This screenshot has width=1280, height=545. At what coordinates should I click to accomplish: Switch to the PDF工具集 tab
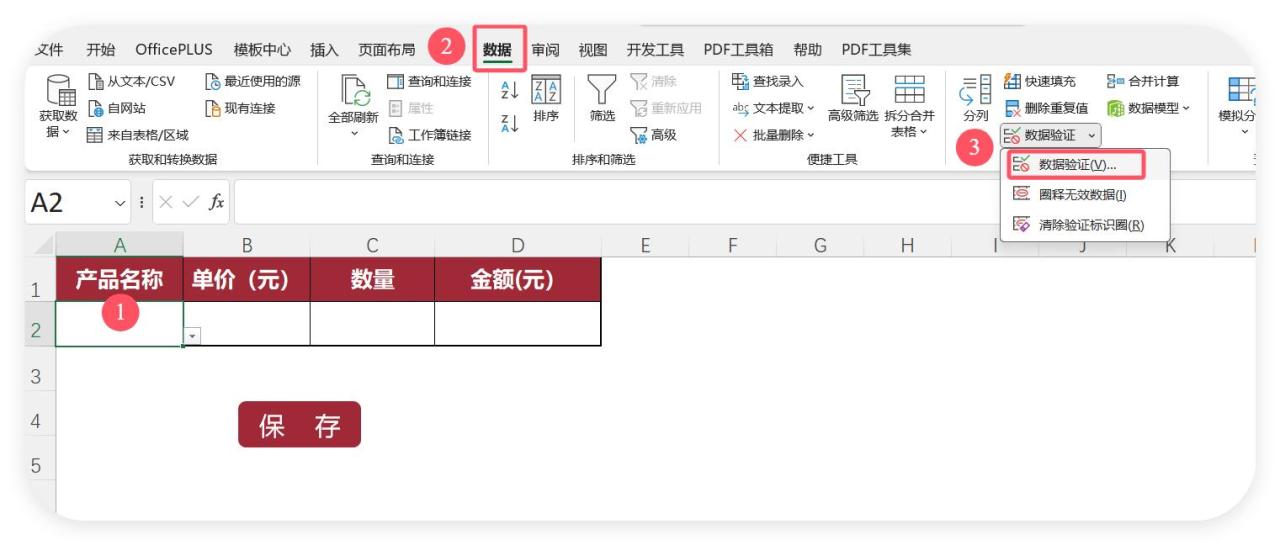tap(875, 49)
